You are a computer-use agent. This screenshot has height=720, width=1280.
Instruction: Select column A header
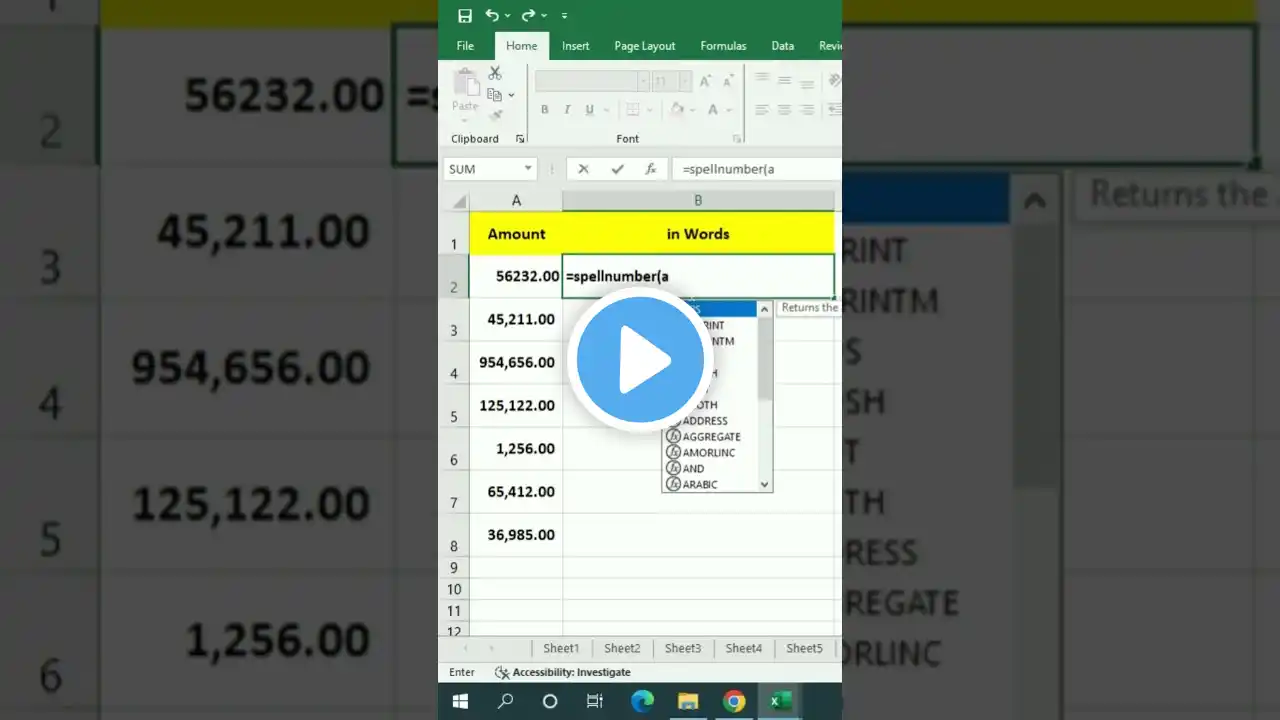click(516, 201)
